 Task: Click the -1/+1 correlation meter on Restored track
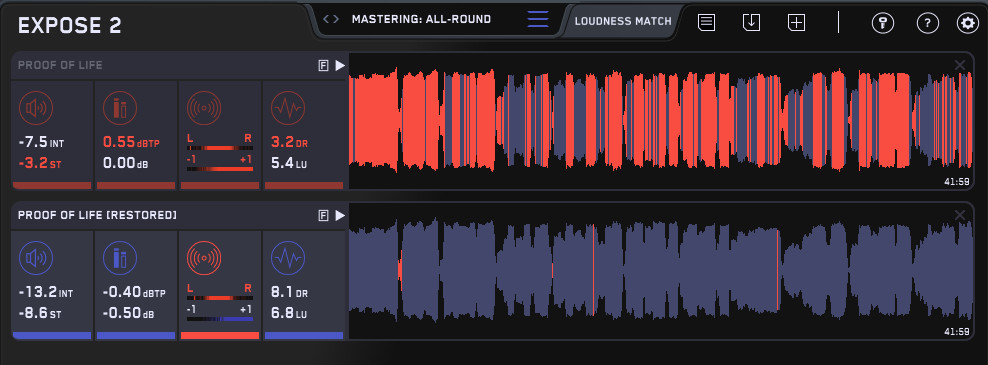click(x=220, y=319)
